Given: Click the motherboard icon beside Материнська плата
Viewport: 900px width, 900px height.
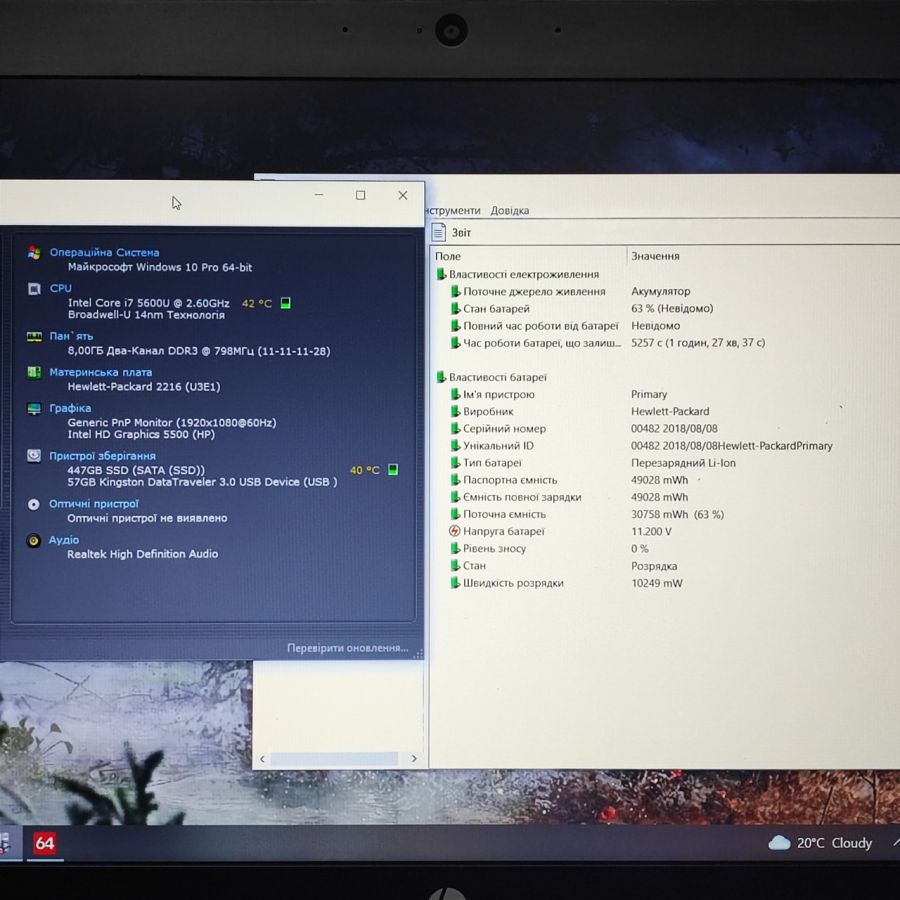Looking at the screenshot, I should [34, 373].
